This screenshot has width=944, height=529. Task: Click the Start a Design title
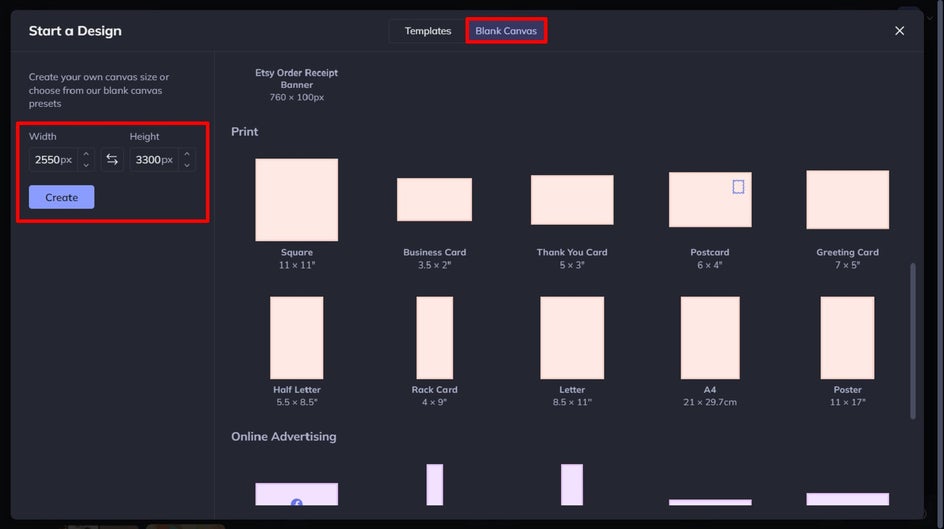click(75, 31)
